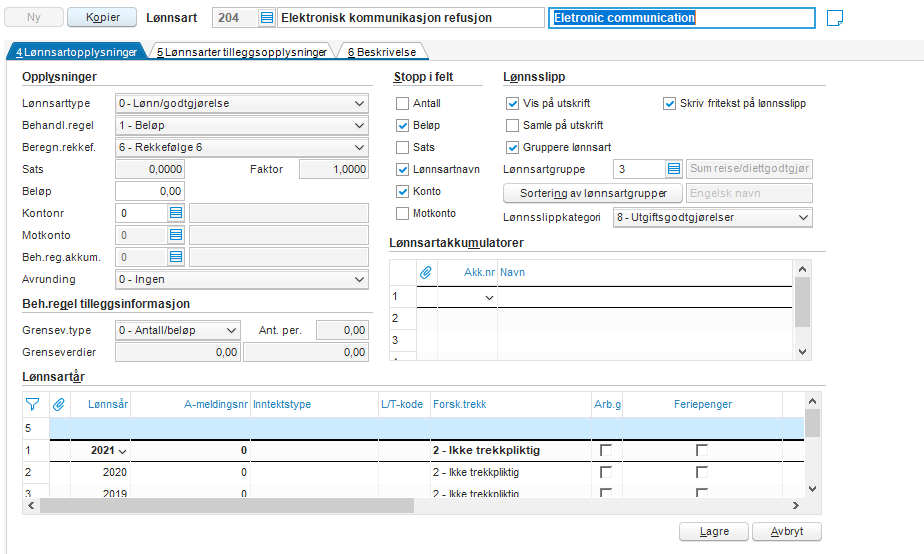The image size is (924, 554).
Task: Open the Kontonr lookup list icon
Action: point(176,212)
